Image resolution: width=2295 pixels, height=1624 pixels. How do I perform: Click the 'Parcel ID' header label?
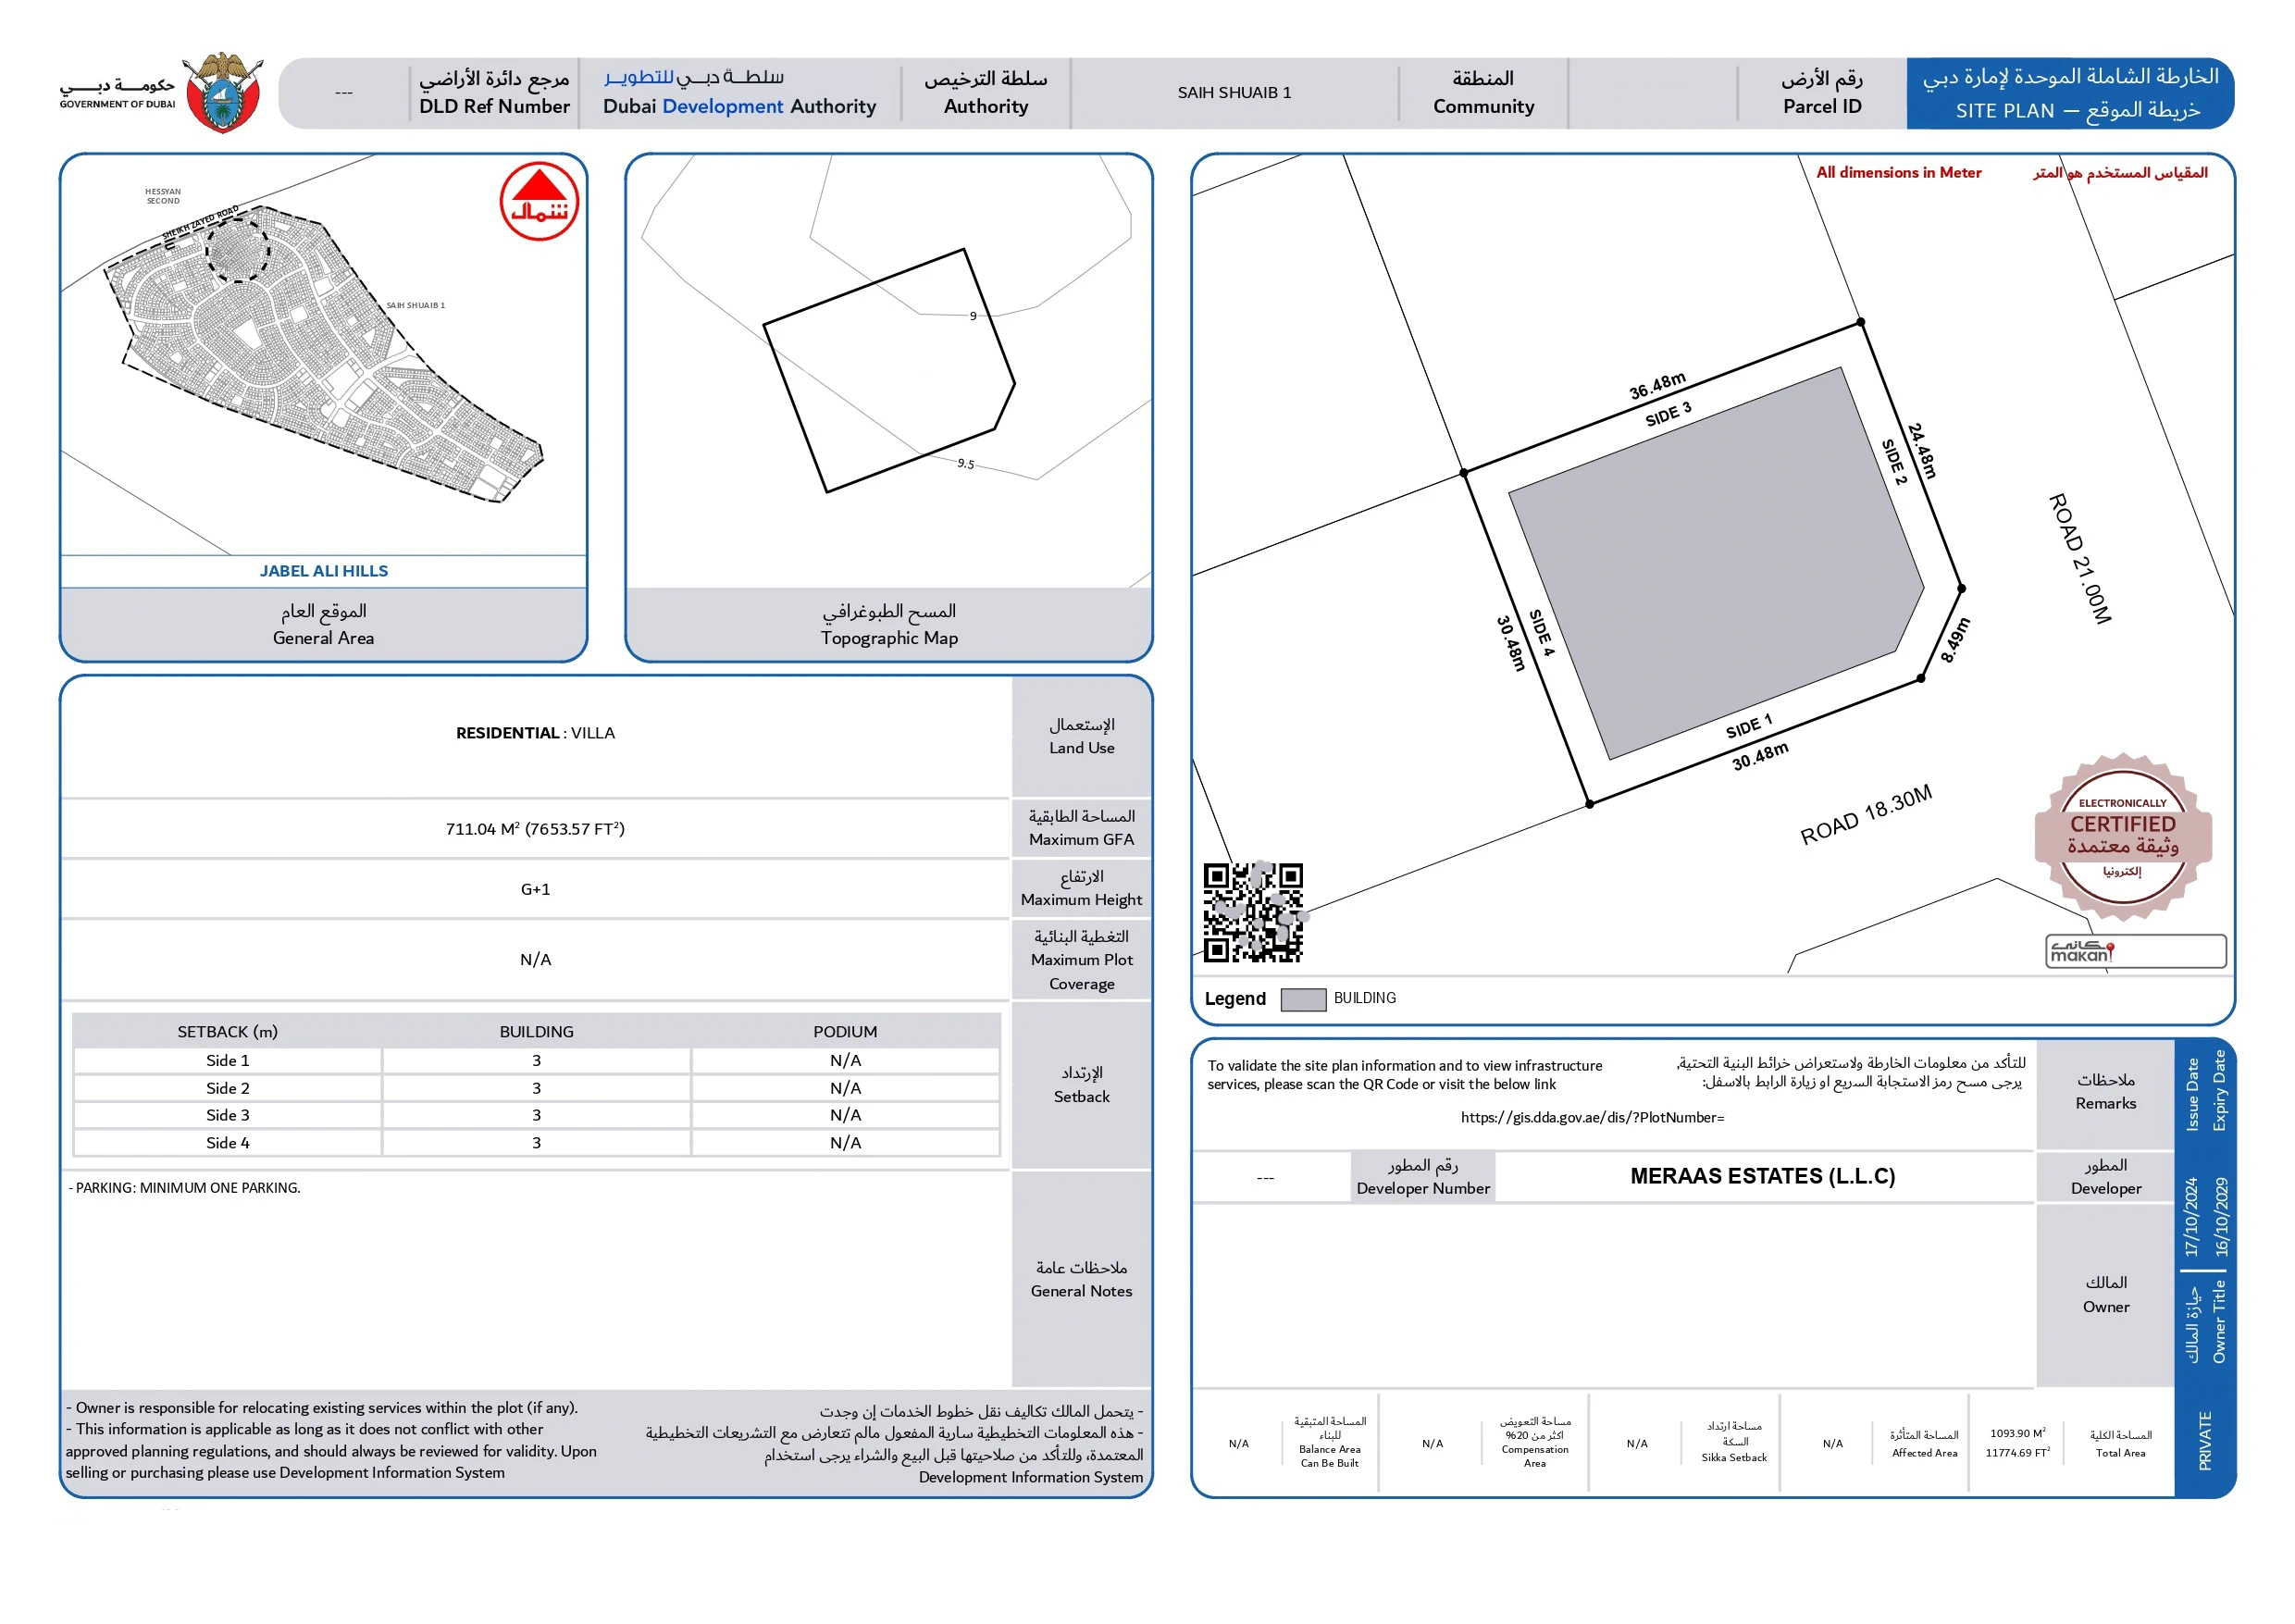point(1821,106)
